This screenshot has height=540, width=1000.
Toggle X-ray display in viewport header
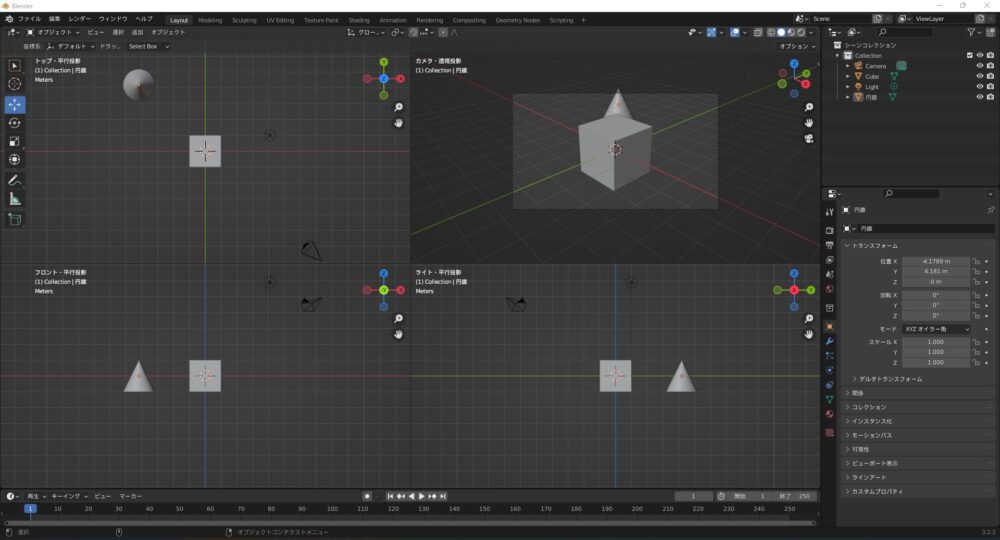(x=758, y=33)
